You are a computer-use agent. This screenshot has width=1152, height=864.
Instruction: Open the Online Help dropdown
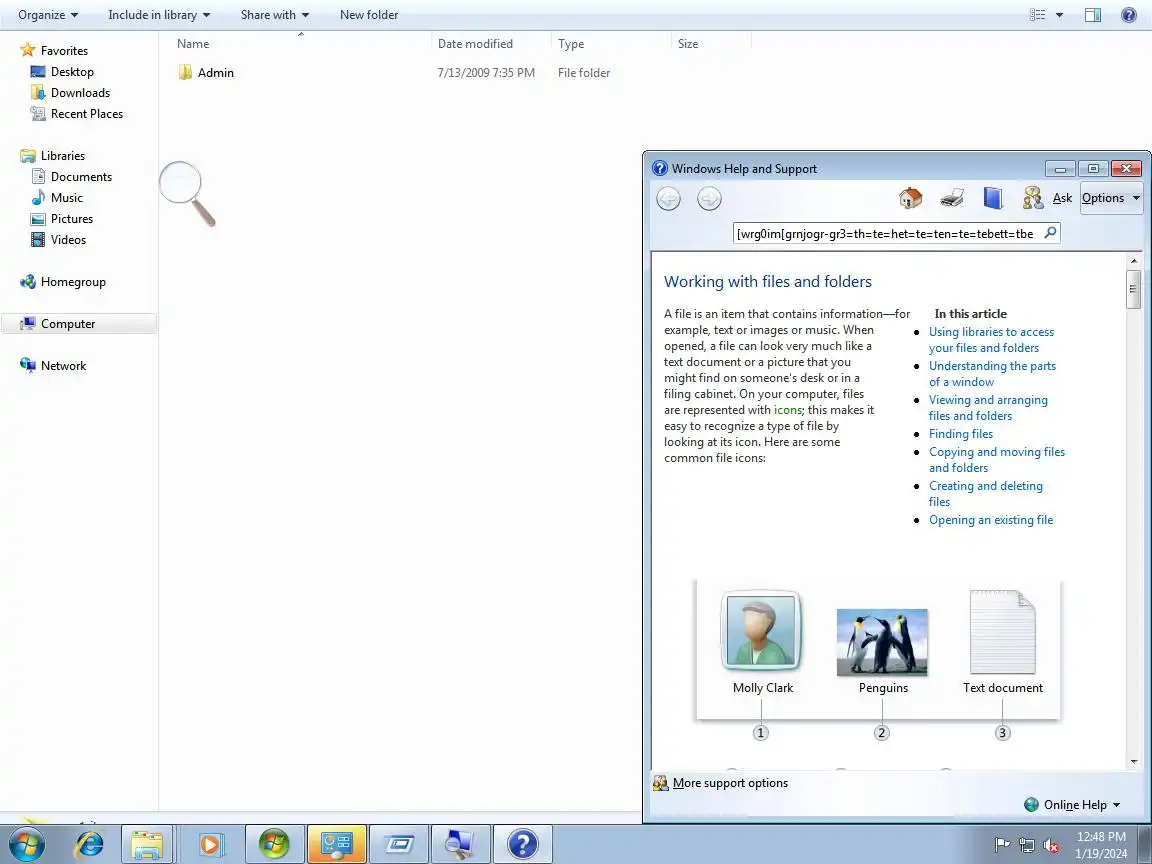pos(1073,804)
